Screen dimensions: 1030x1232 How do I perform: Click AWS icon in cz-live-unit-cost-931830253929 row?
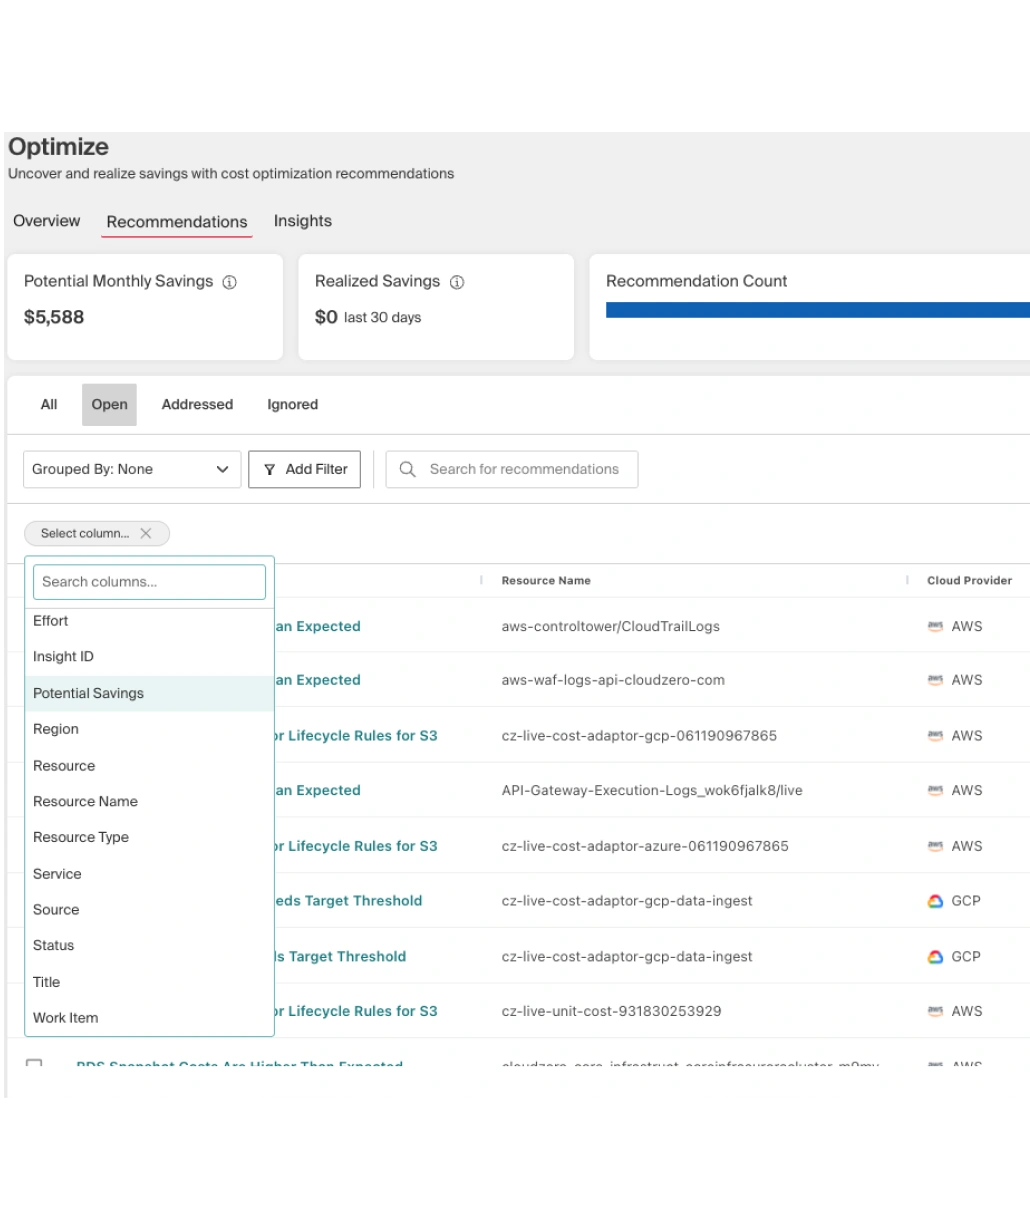[x=935, y=1011]
